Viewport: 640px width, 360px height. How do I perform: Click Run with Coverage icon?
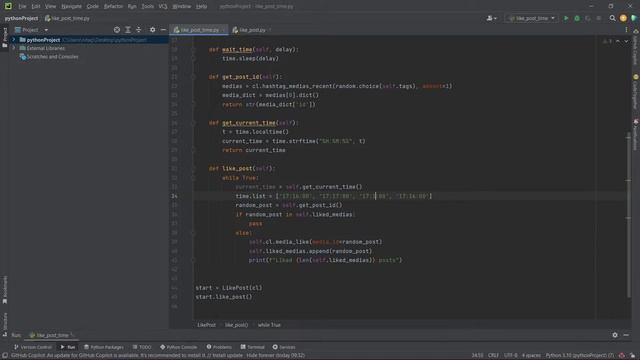tap(588, 18)
